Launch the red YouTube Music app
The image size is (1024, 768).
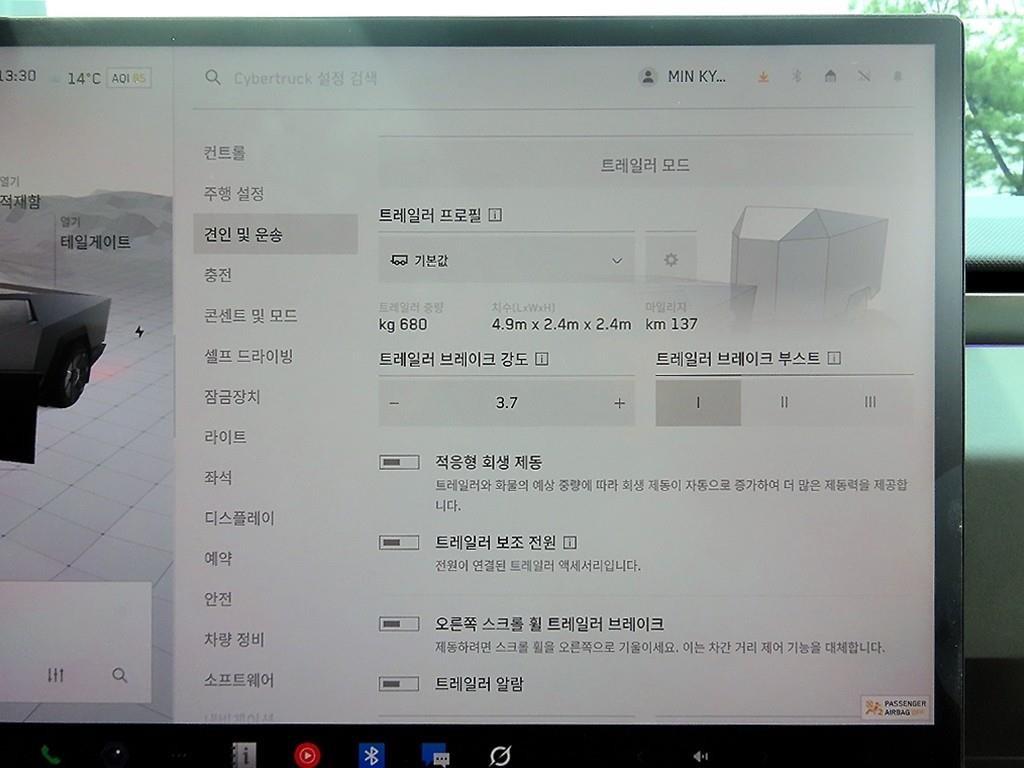307,756
